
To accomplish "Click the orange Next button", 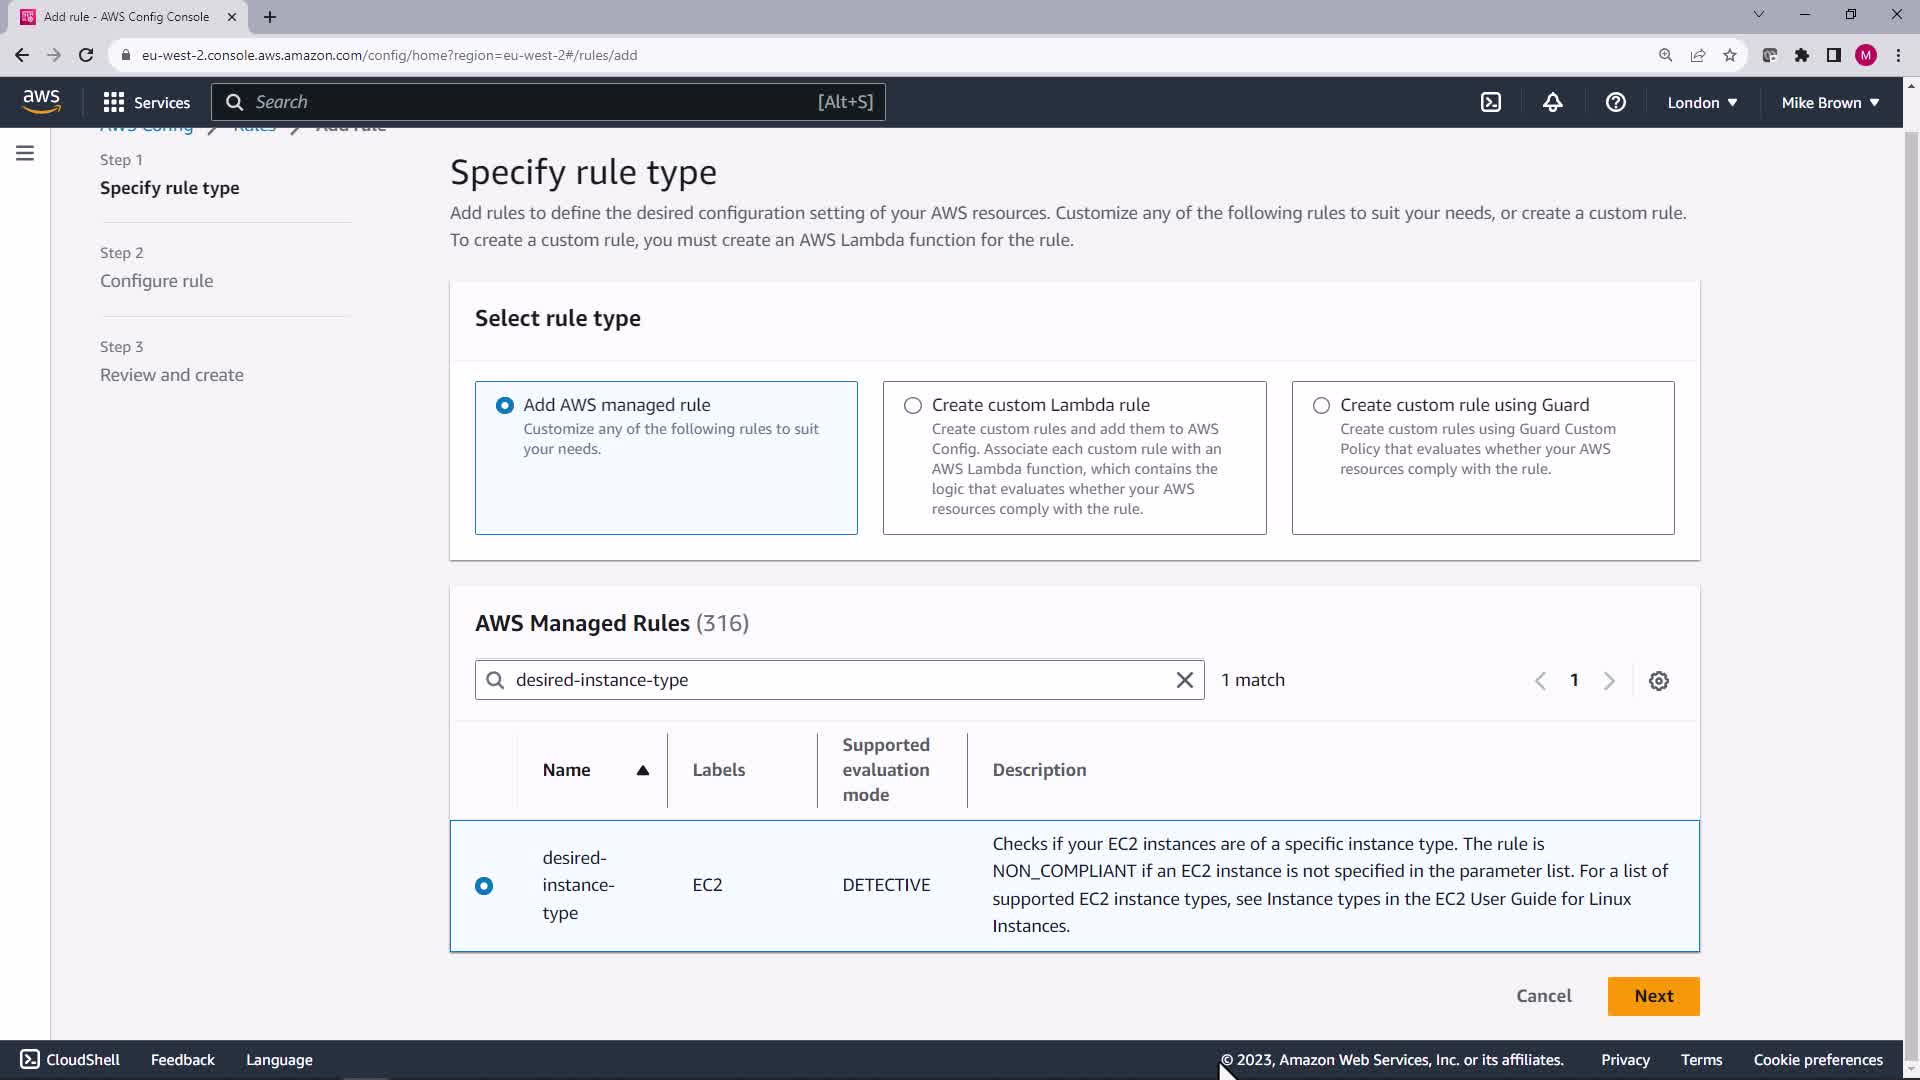I will [x=1653, y=996].
